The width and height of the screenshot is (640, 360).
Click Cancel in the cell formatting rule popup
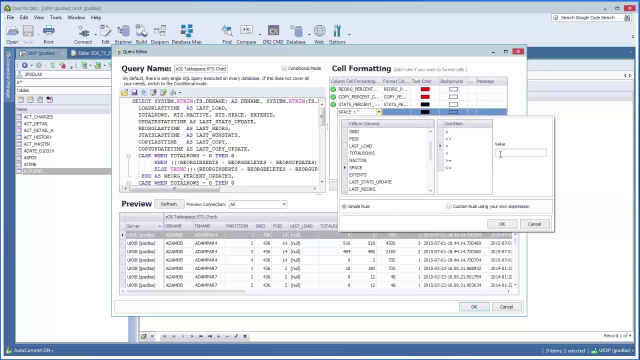point(534,224)
